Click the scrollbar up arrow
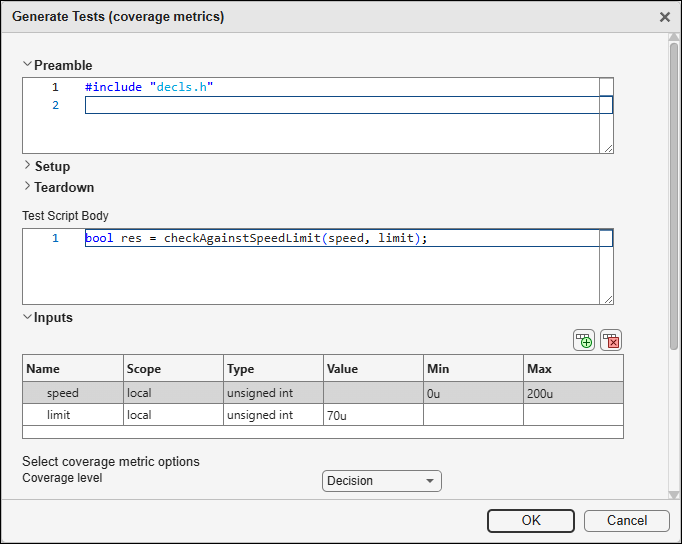 coord(674,37)
